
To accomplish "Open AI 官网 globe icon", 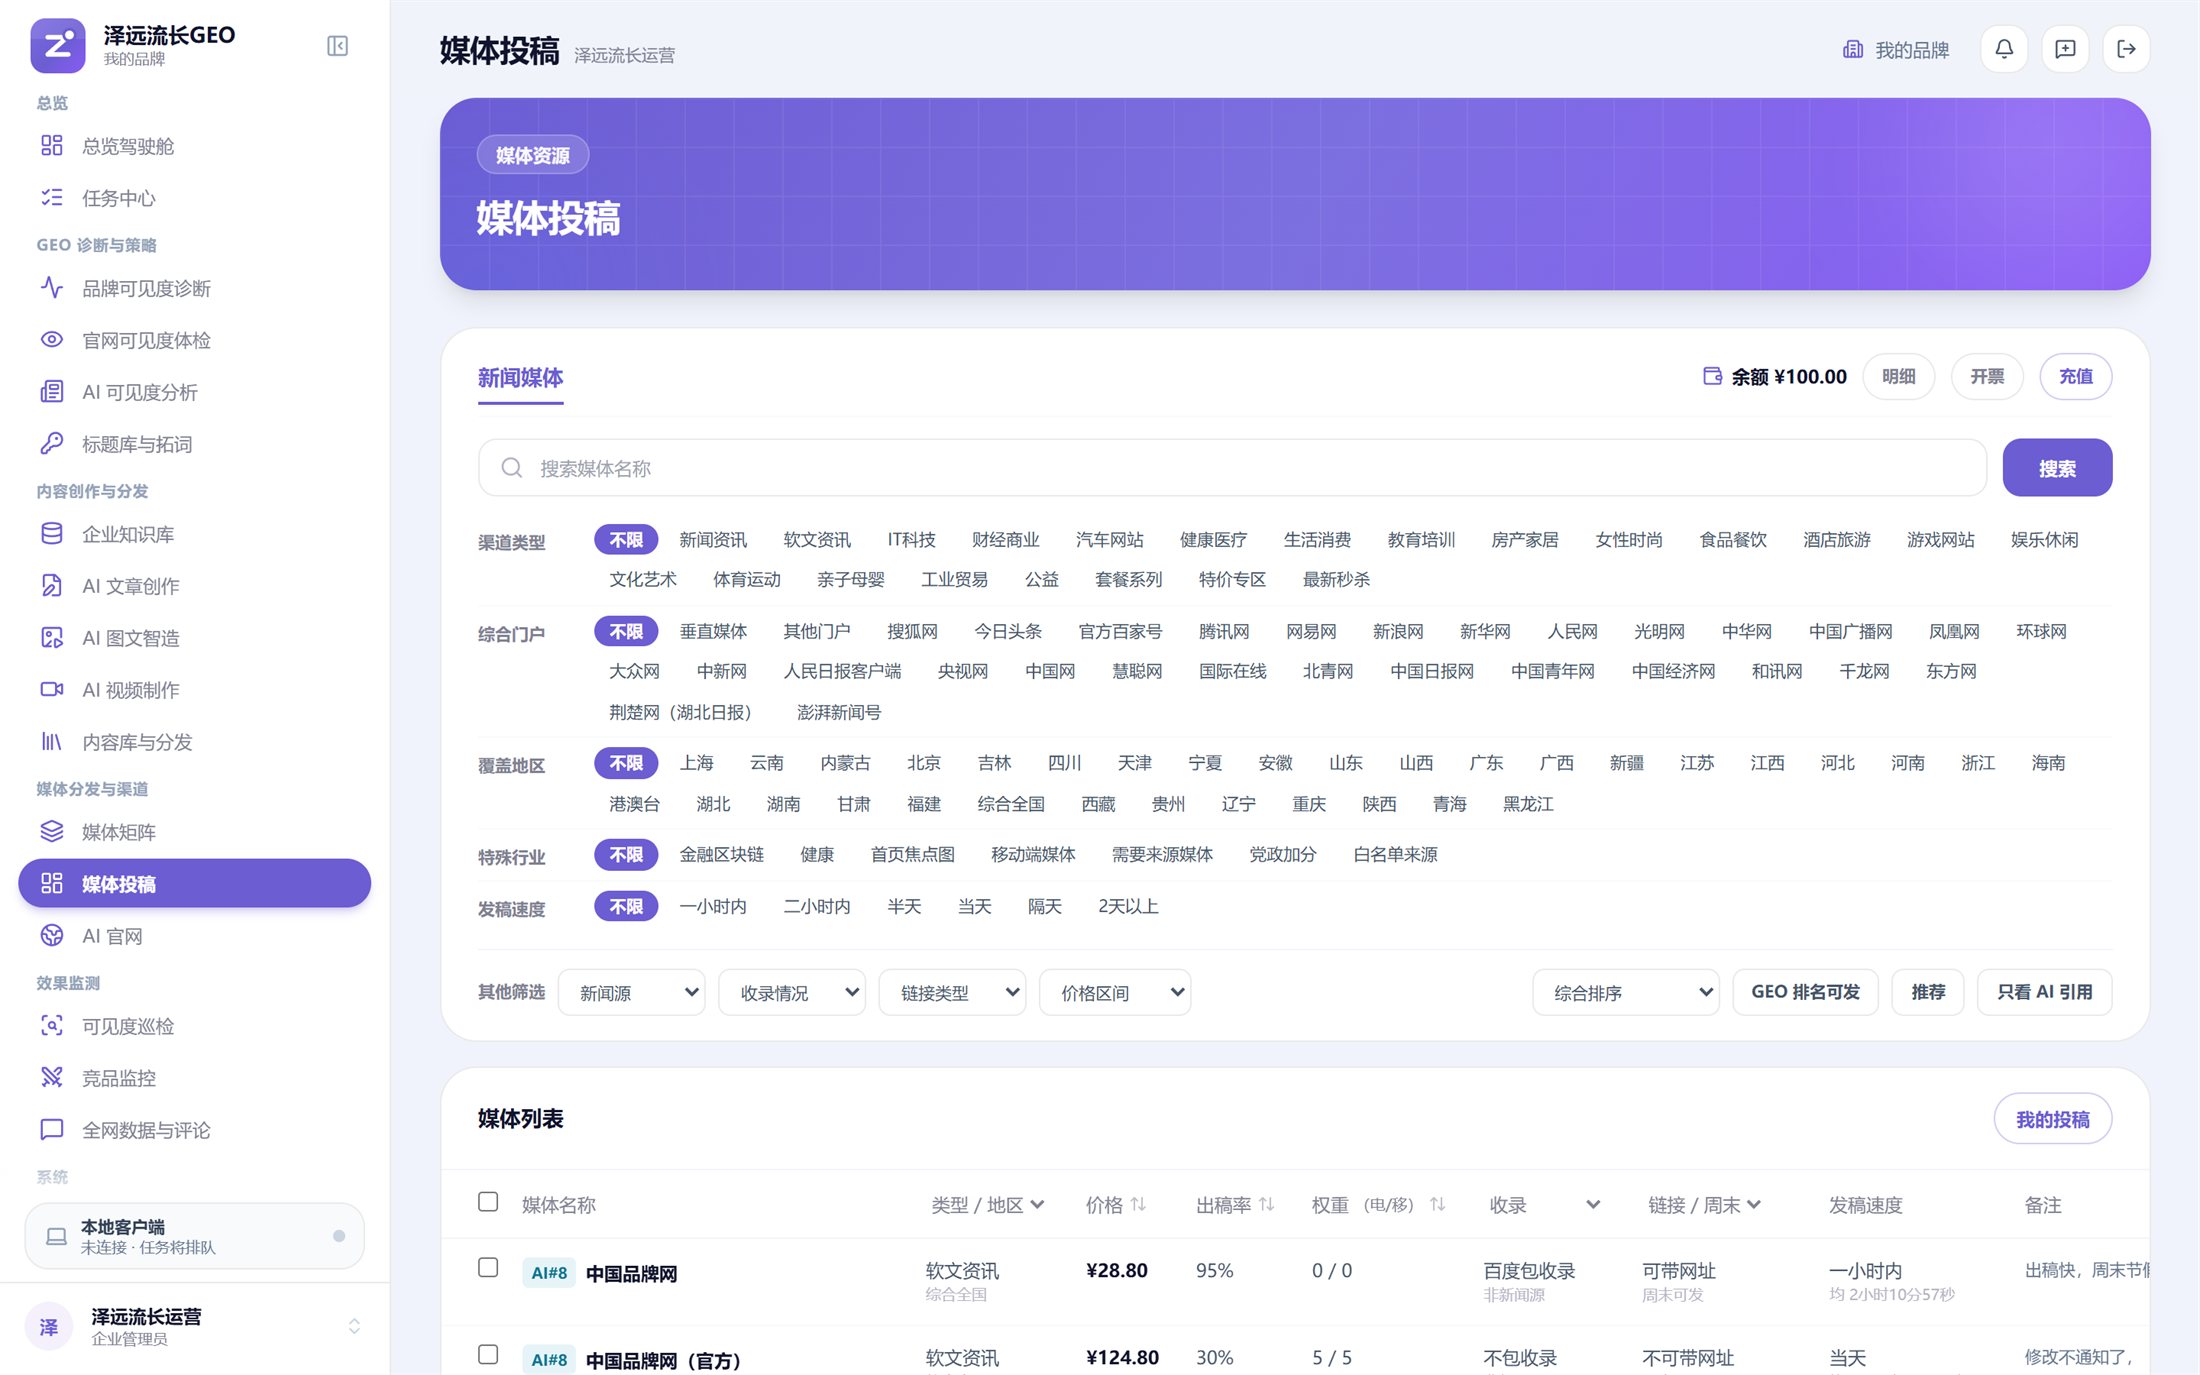I will tap(52, 936).
